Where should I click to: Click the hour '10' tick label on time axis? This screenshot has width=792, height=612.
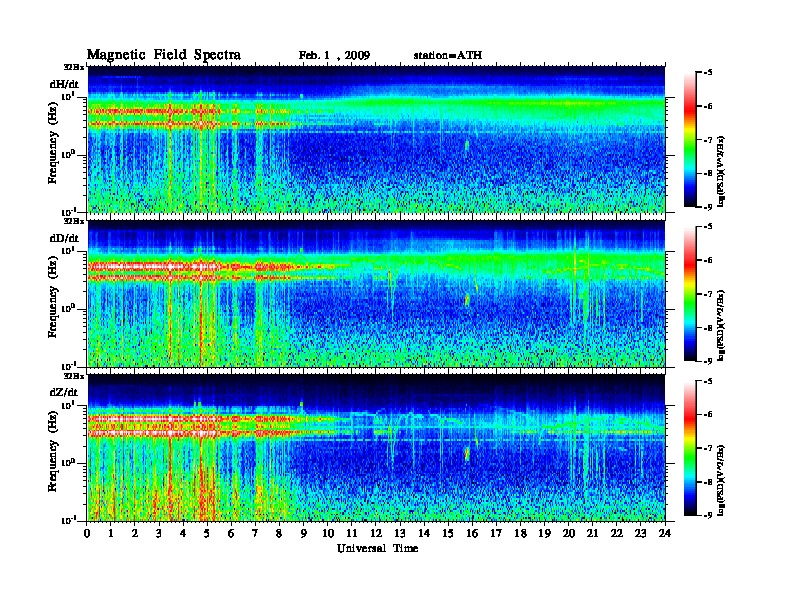pos(328,534)
